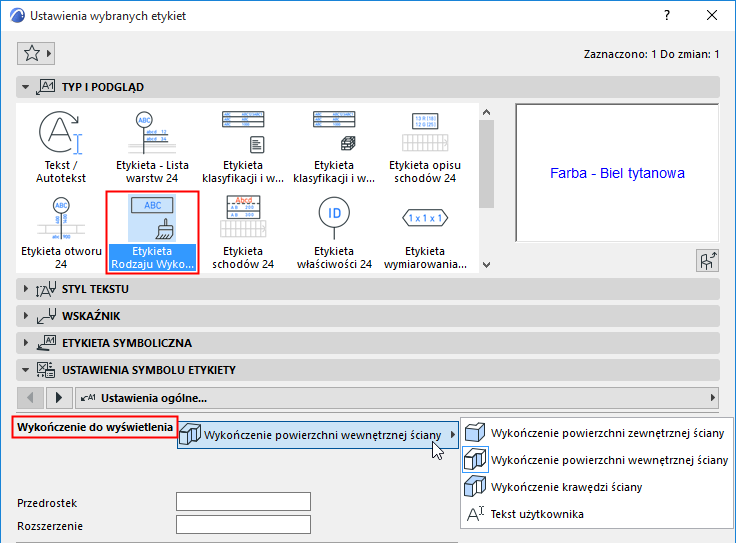Select Etykieta Rodzaju Wykończenia label
Screen dimensions: 736x543
tap(152, 233)
